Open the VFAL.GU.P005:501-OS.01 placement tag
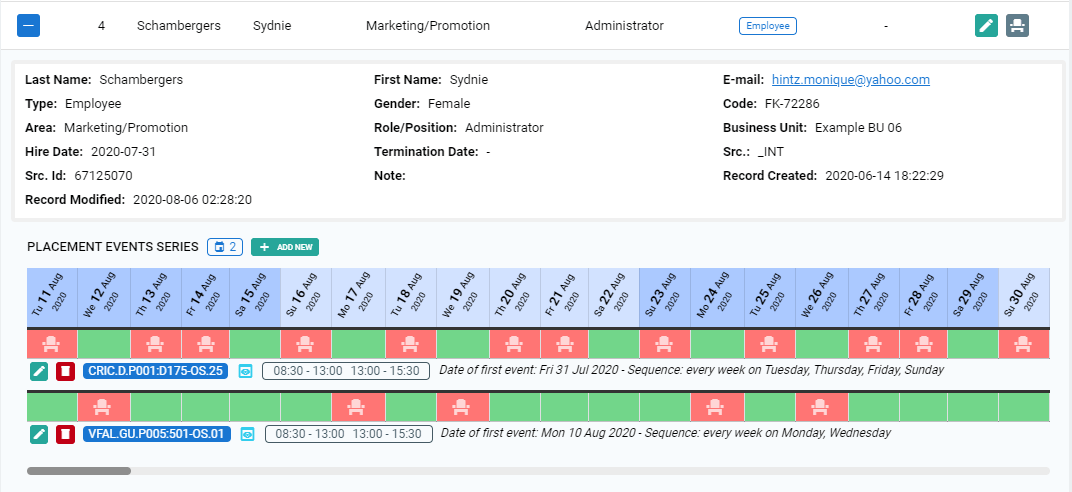 pyautogui.click(x=157, y=434)
